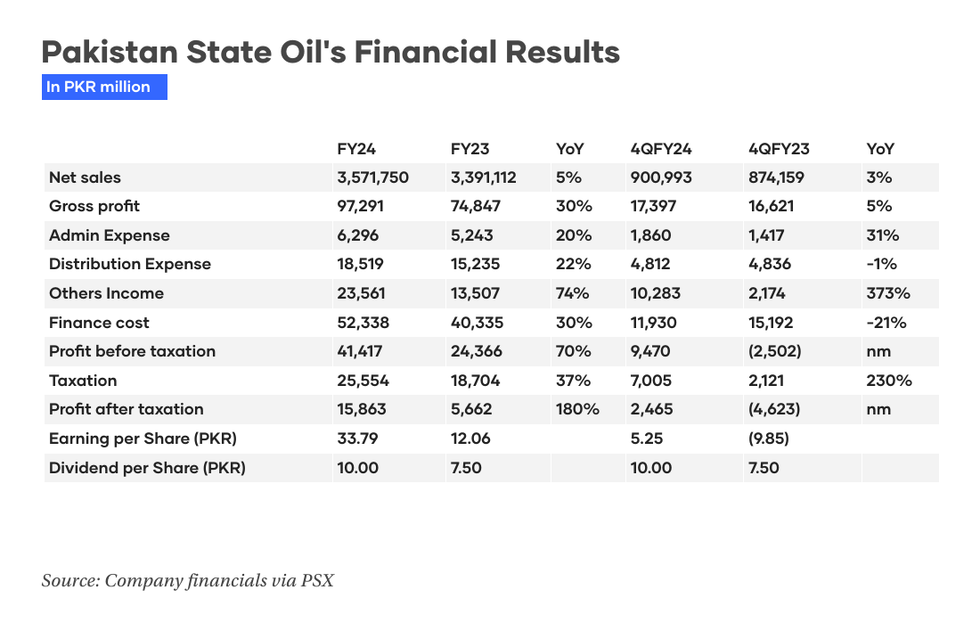
Task: Click the 'Profit after taxation' row label
Action: coord(126,409)
